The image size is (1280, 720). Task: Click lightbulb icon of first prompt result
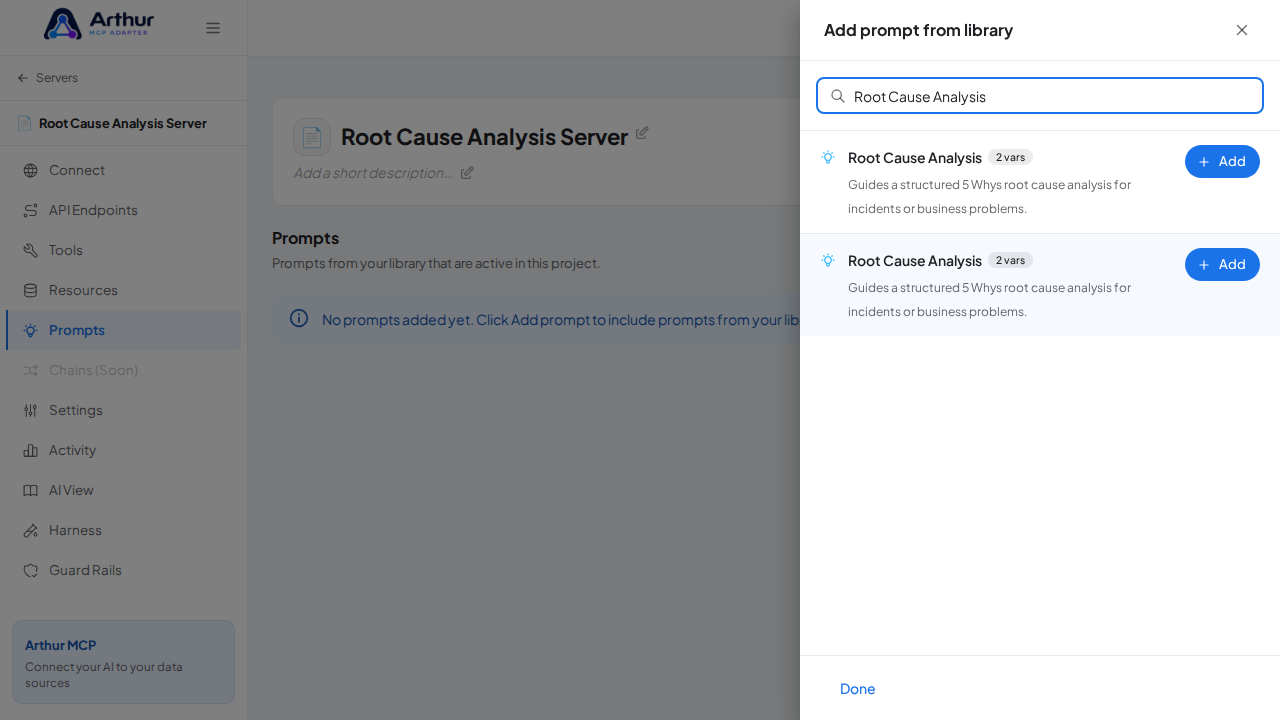[828, 157]
